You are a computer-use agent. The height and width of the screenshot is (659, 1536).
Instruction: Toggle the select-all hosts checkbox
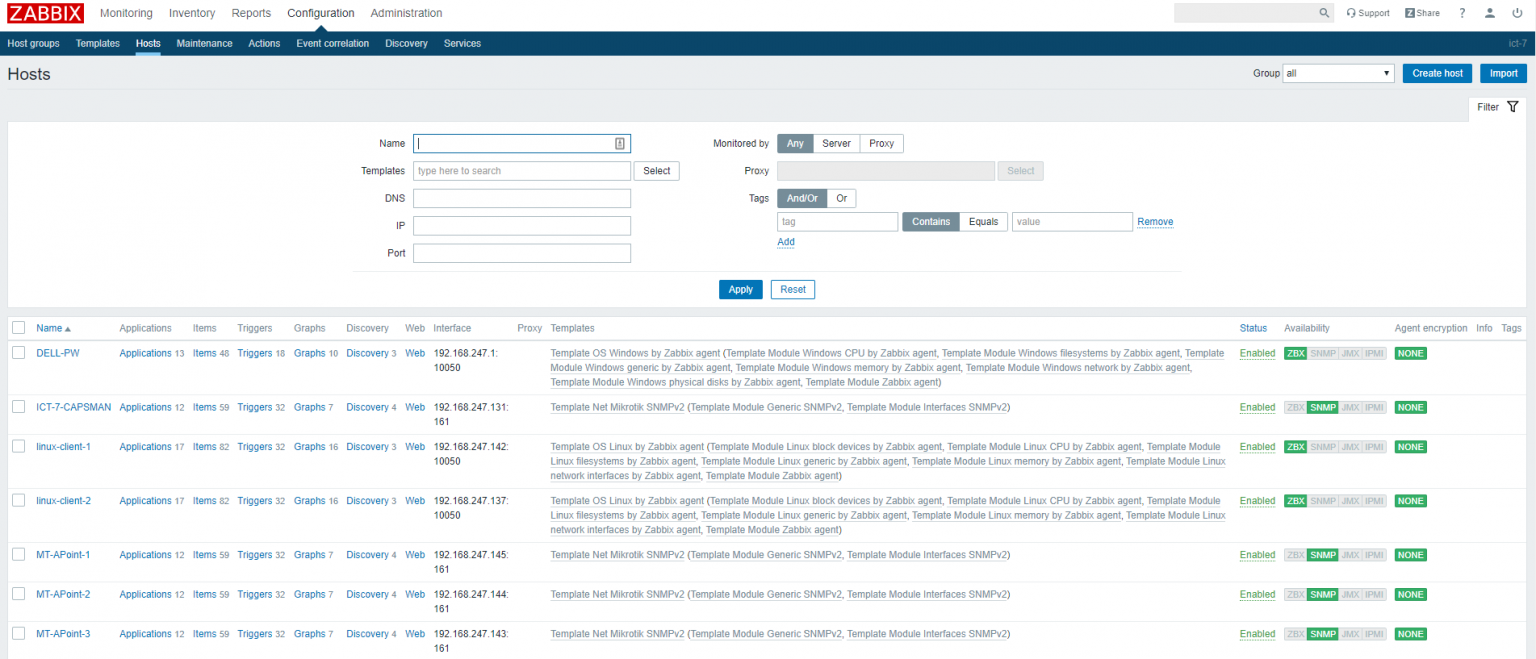point(17,327)
